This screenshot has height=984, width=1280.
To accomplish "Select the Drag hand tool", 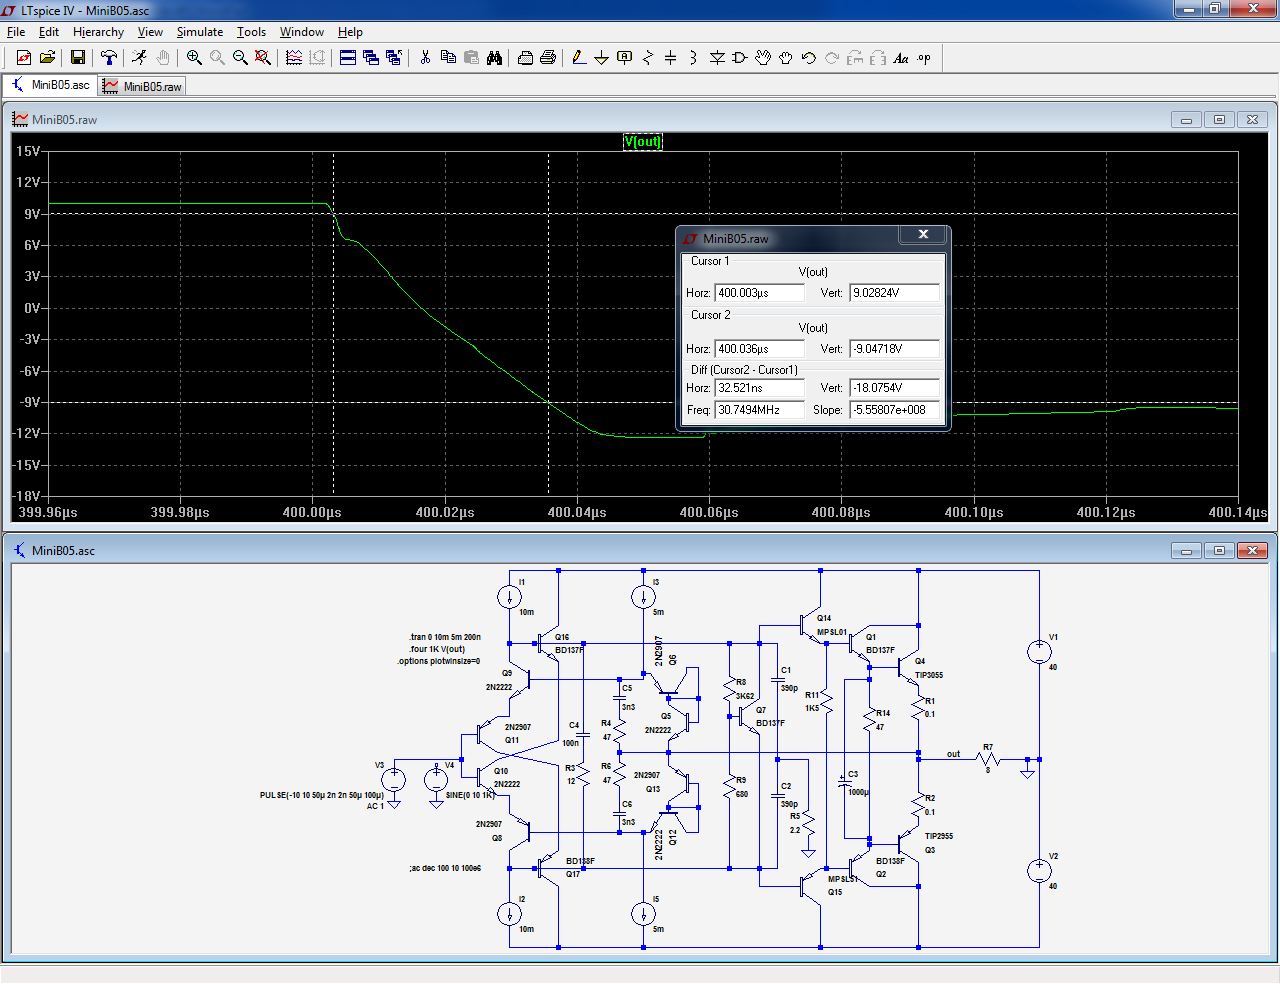I will tap(786, 58).
